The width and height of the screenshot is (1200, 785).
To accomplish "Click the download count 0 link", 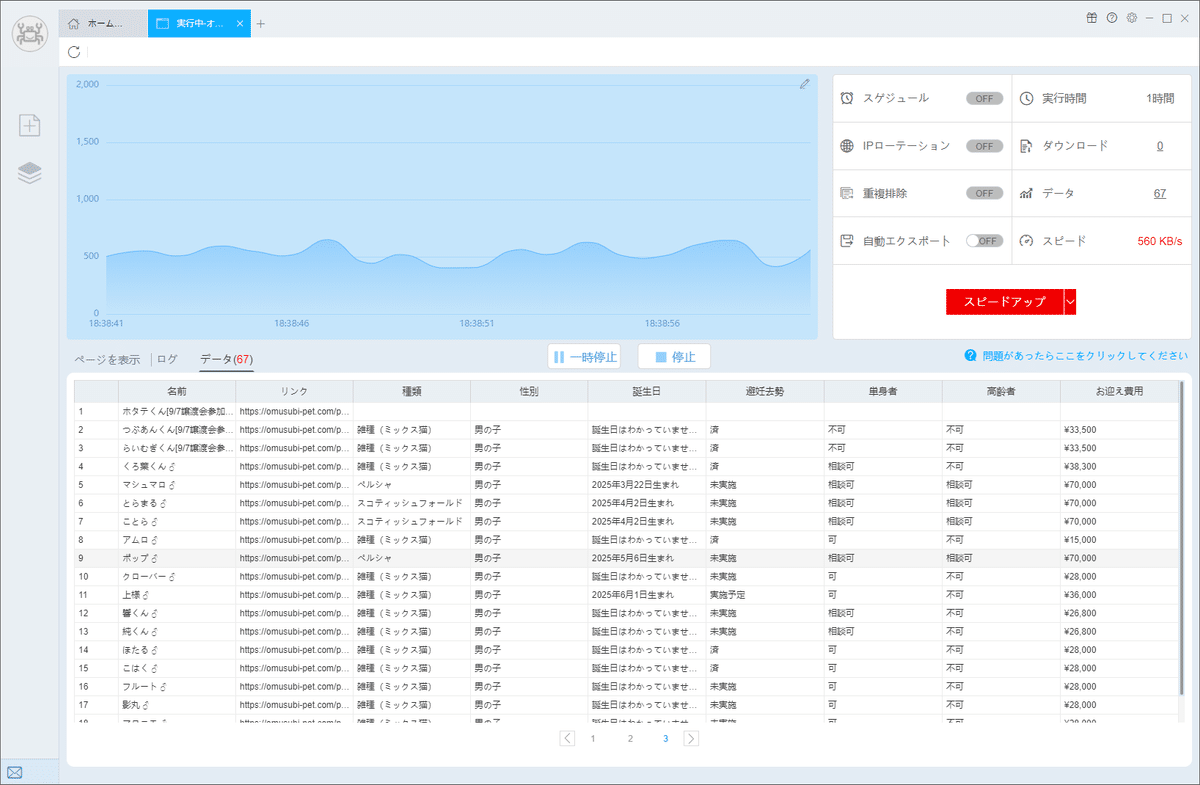I will [1160, 146].
